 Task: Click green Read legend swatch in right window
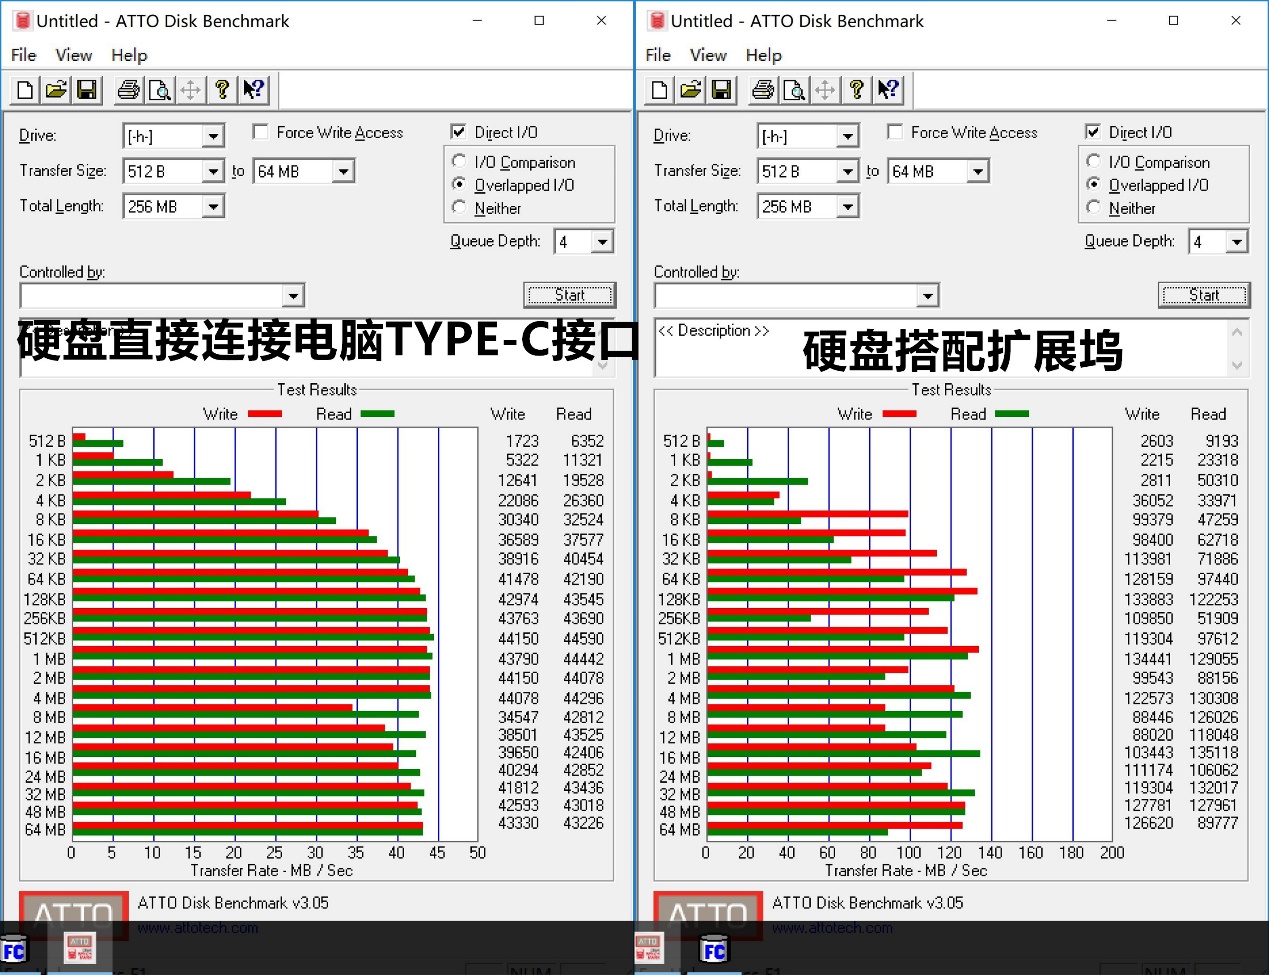pos(1012,414)
